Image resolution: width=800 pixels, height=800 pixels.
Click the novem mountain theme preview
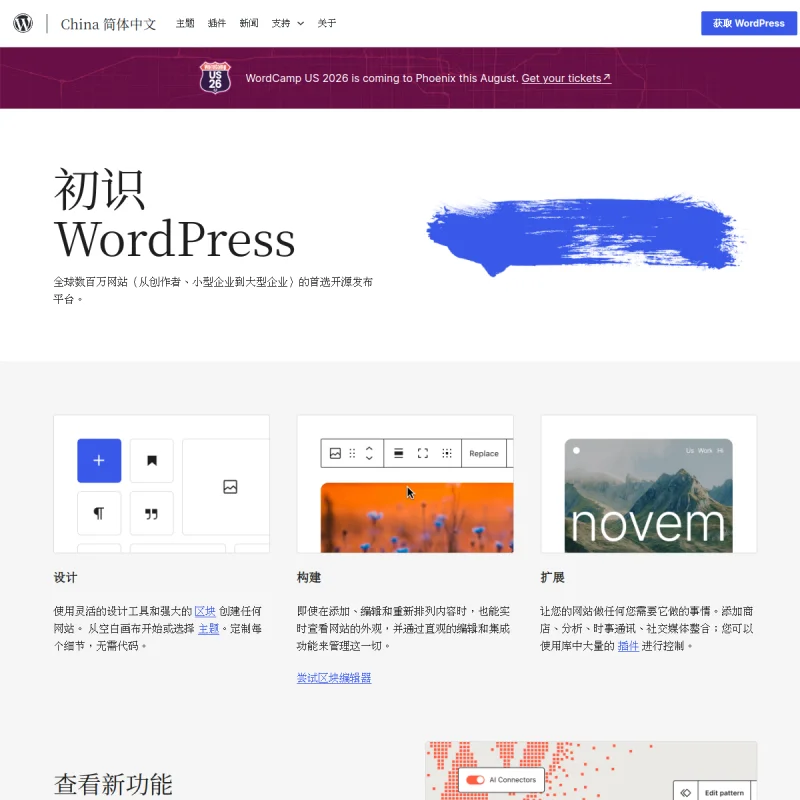point(648,495)
